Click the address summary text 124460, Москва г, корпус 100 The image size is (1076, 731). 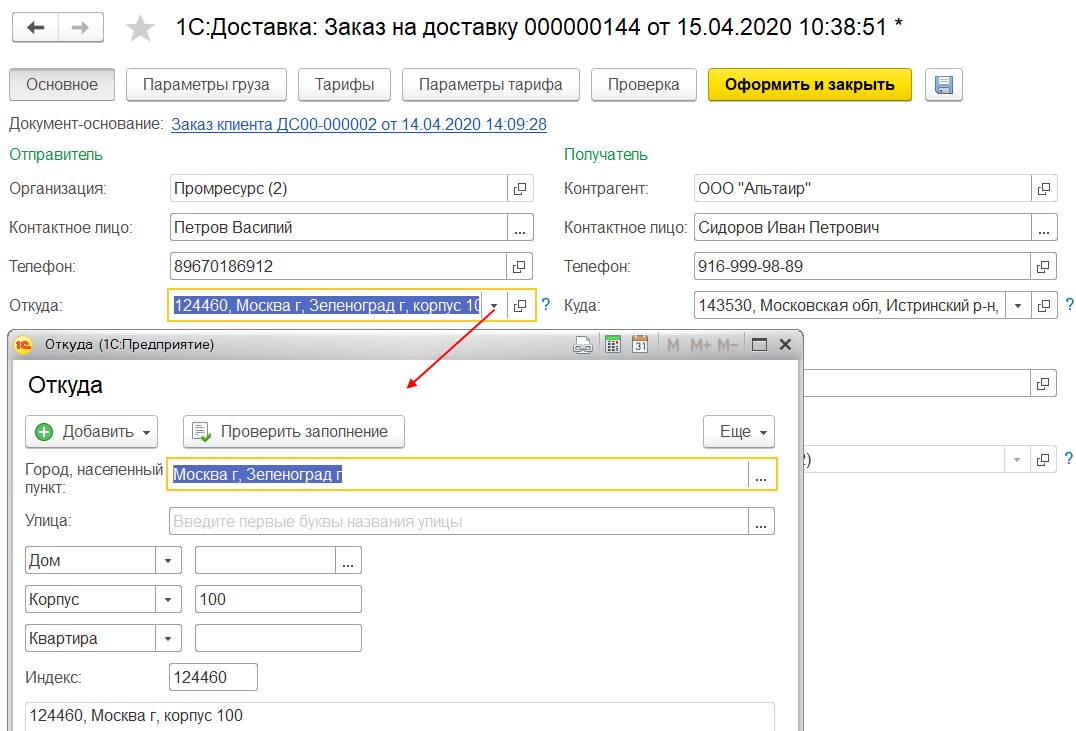[x=136, y=715]
